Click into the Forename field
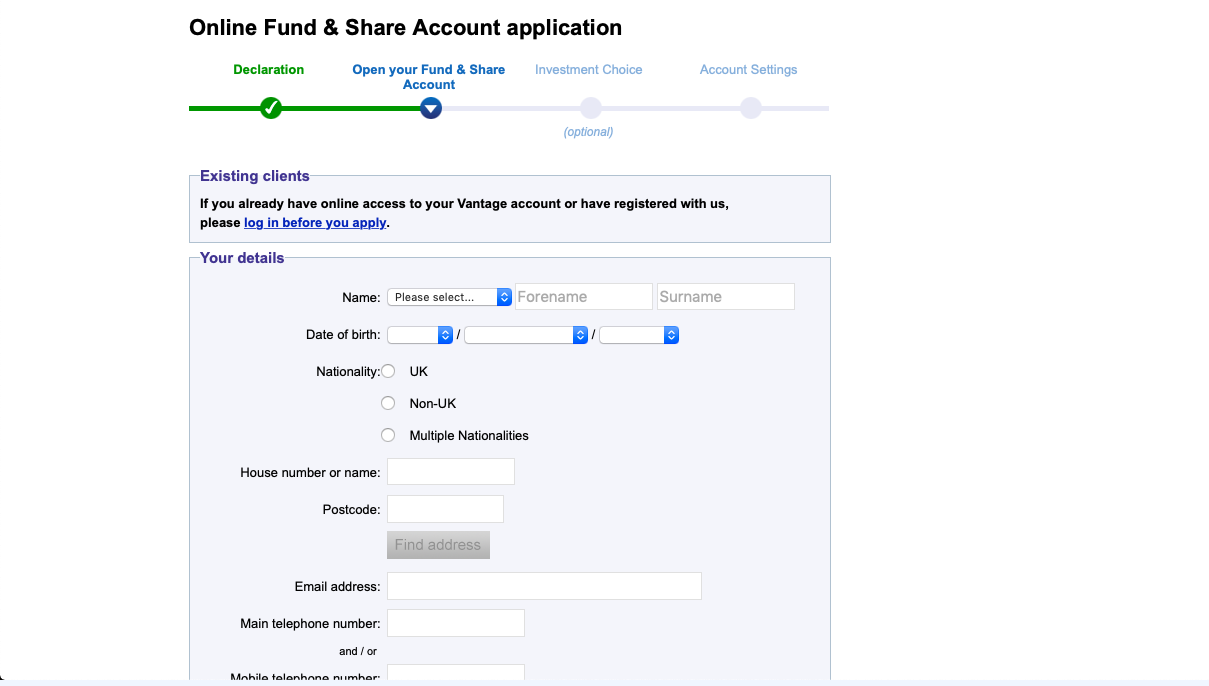This screenshot has width=1209, height=686. click(584, 297)
